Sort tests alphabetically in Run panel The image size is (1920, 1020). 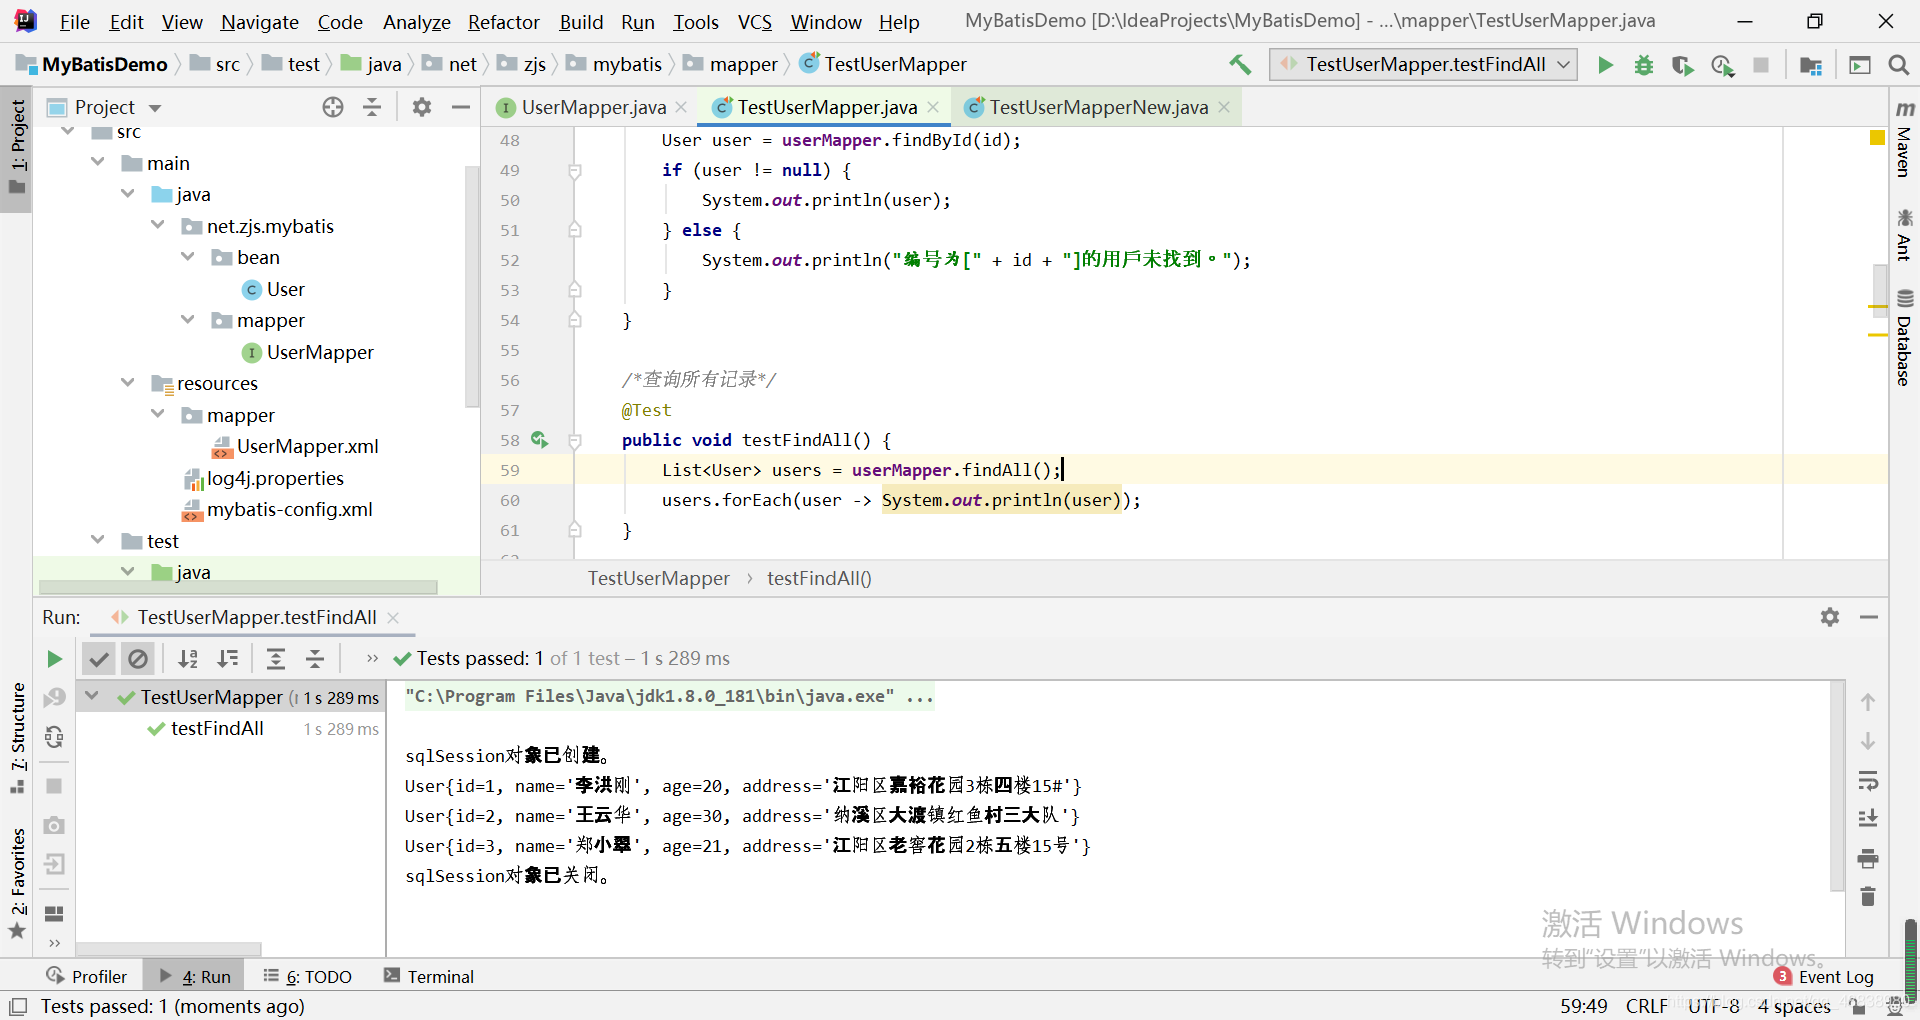(187, 658)
